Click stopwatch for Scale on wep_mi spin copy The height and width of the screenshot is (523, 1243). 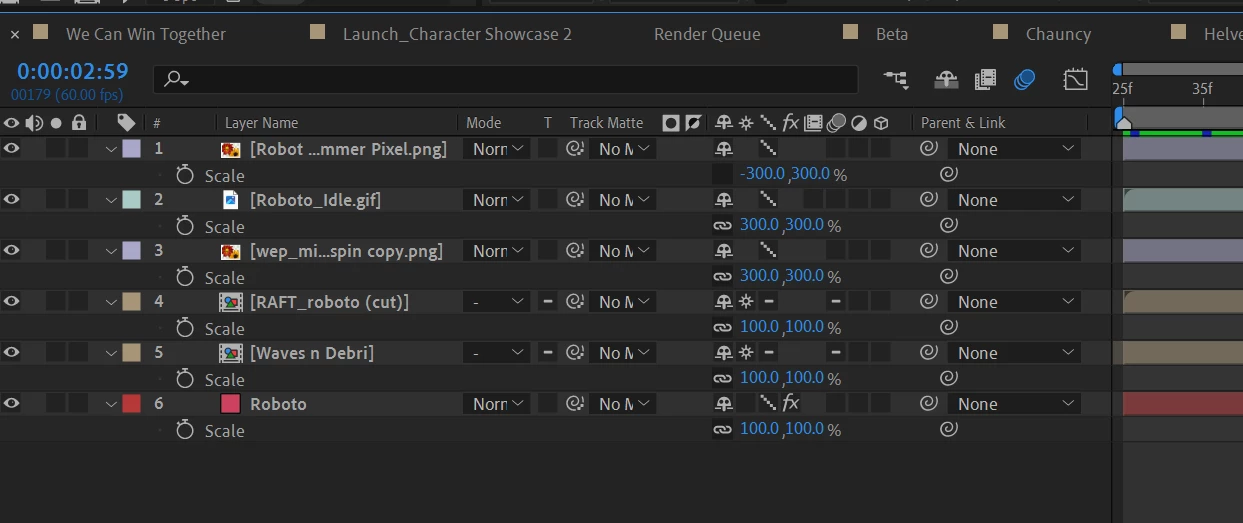pos(185,277)
